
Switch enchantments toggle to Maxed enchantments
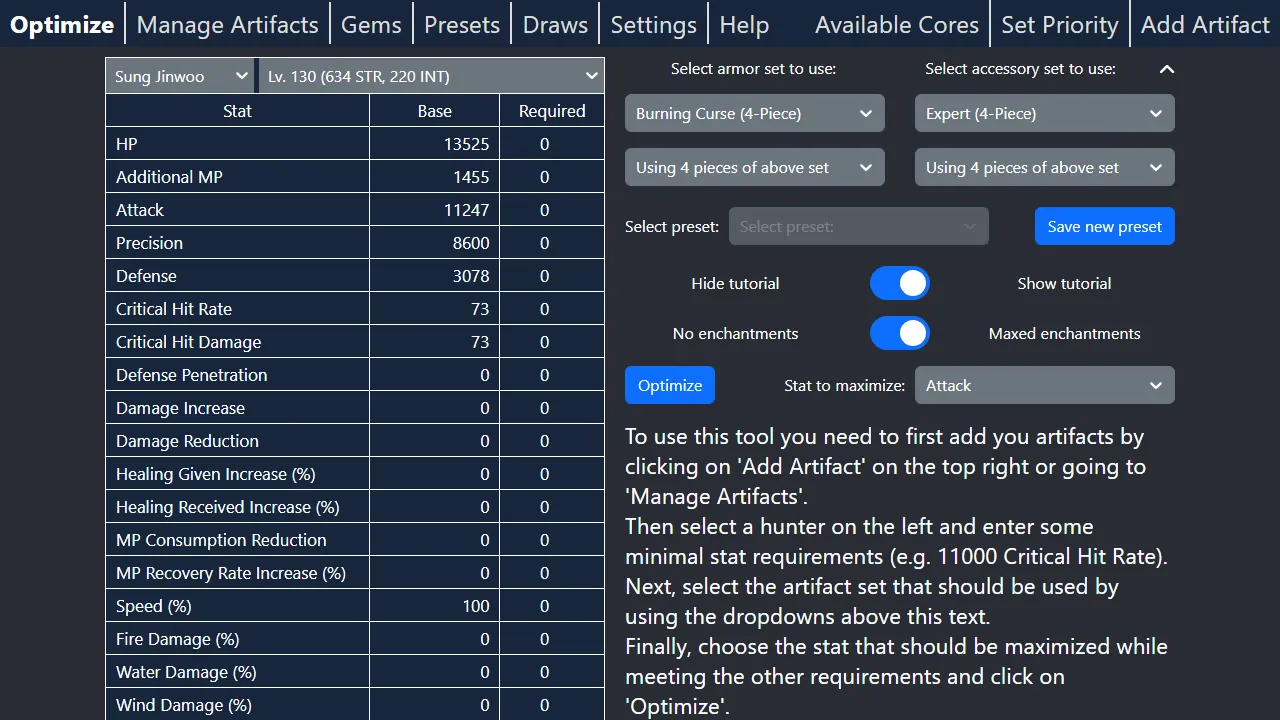coord(899,333)
